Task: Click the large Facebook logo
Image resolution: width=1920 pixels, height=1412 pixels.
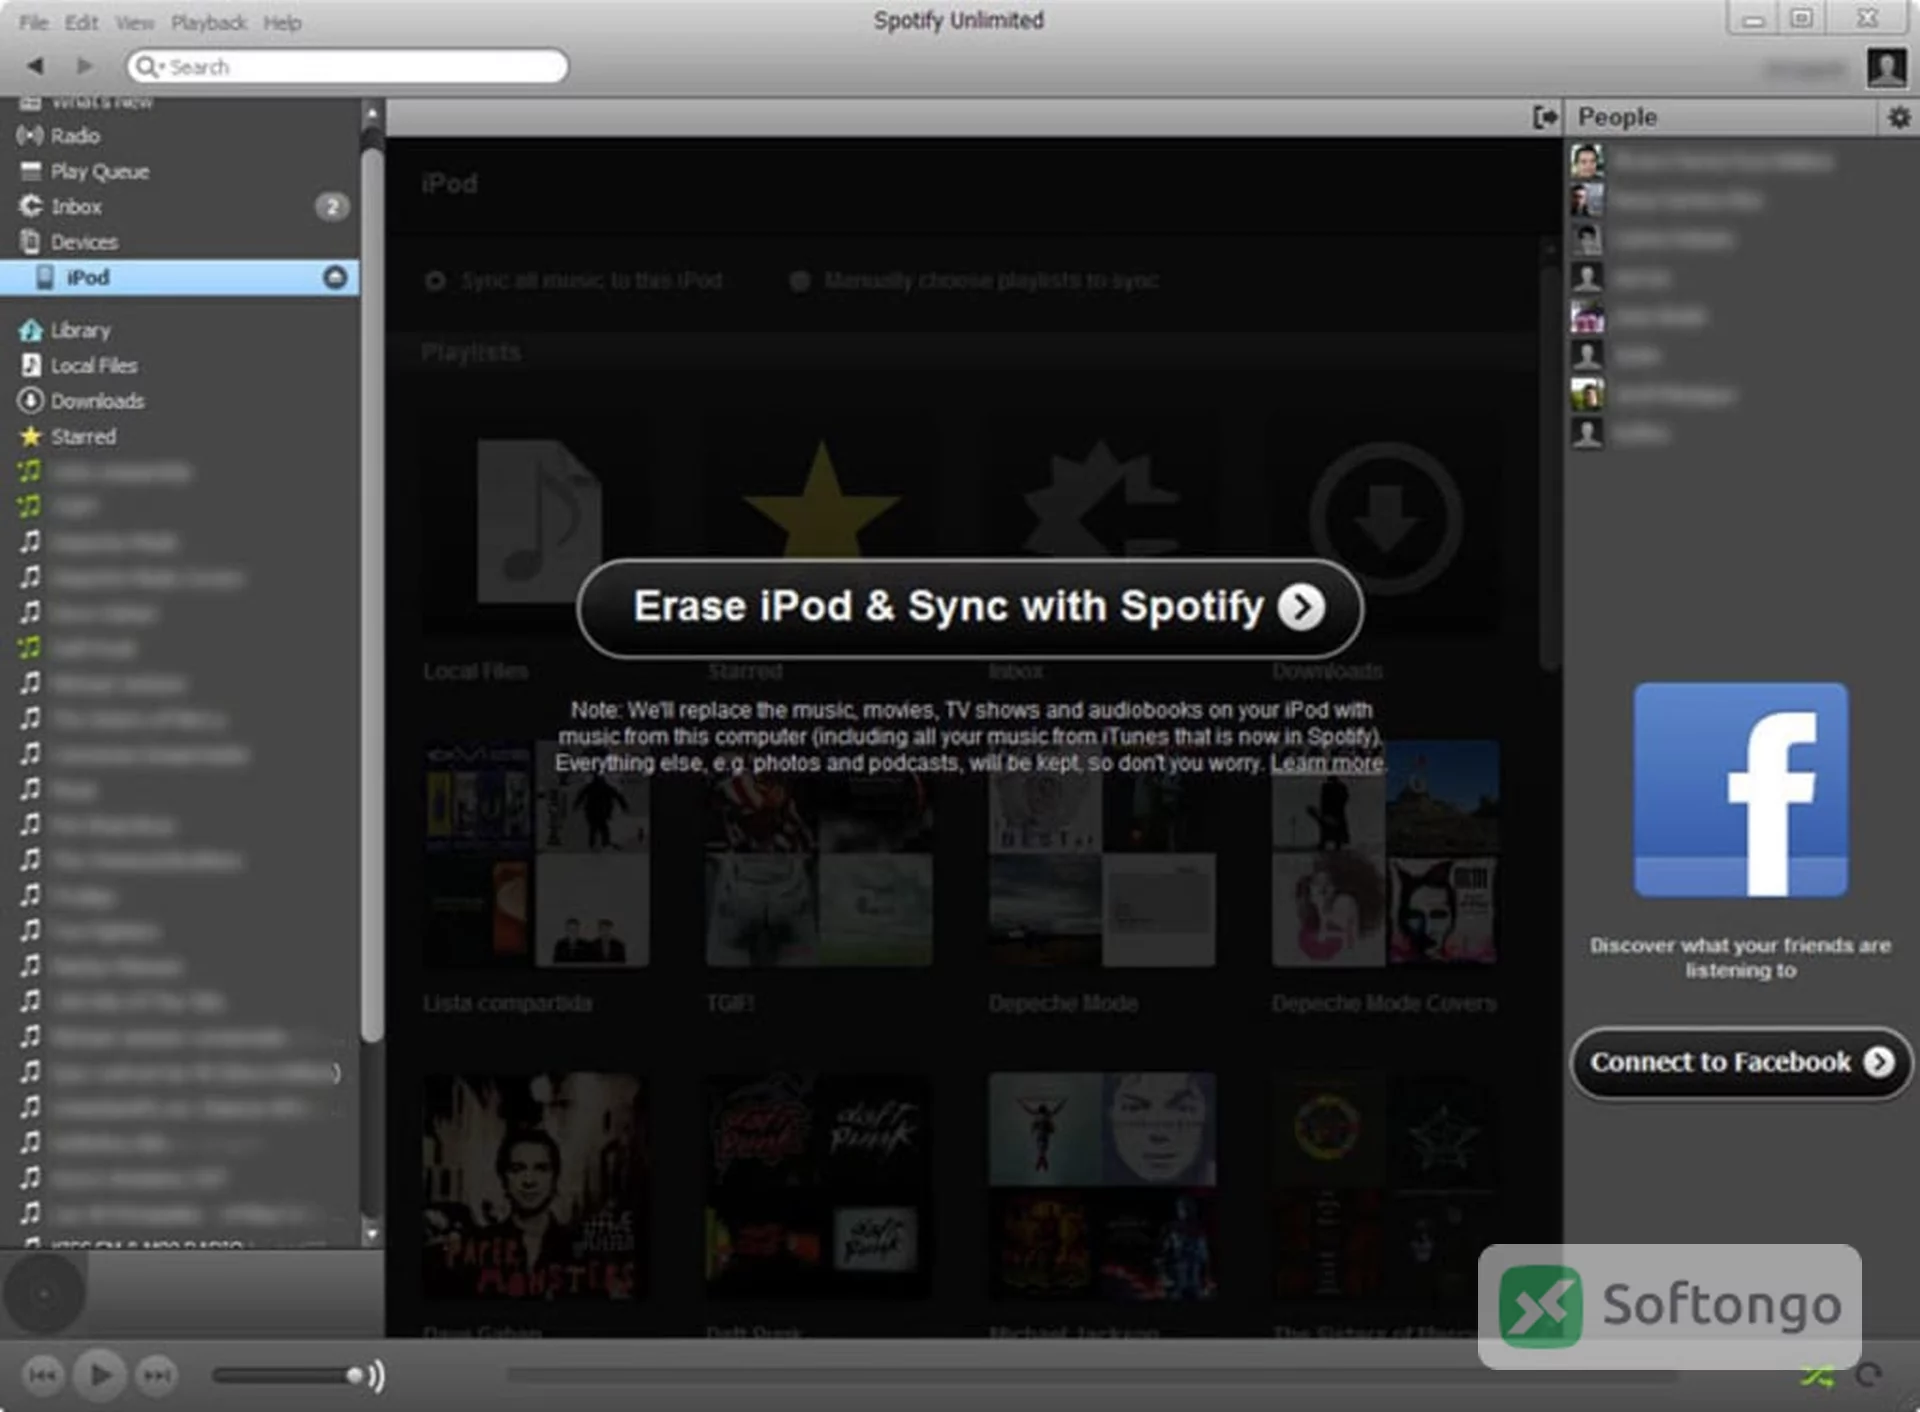Action: click(x=1741, y=790)
